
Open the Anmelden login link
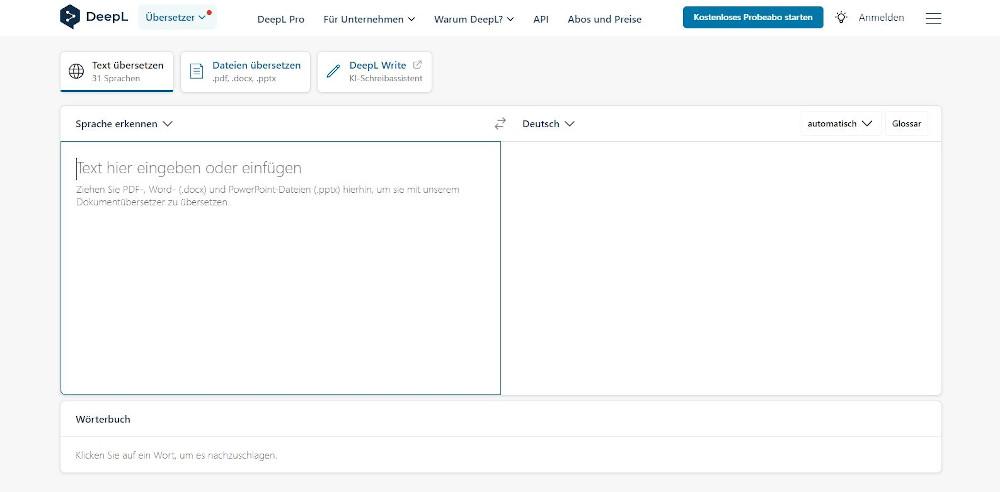coord(881,18)
